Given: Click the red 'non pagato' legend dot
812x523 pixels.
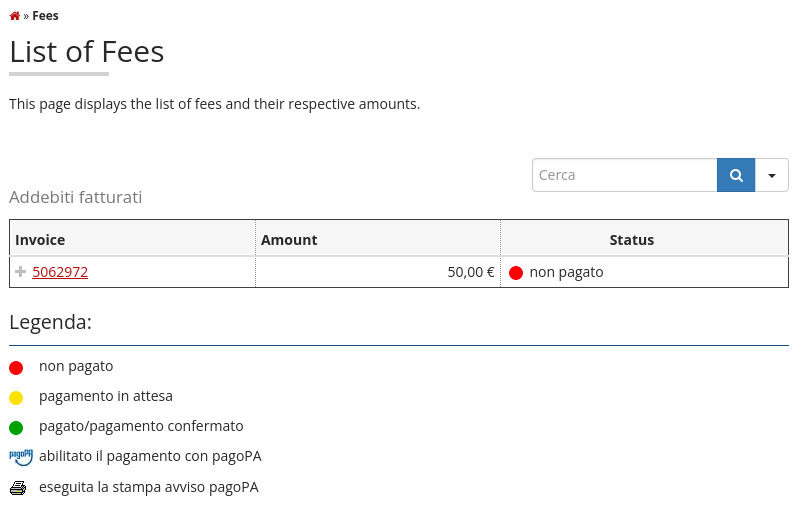Looking at the screenshot, I should coord(16,367).
